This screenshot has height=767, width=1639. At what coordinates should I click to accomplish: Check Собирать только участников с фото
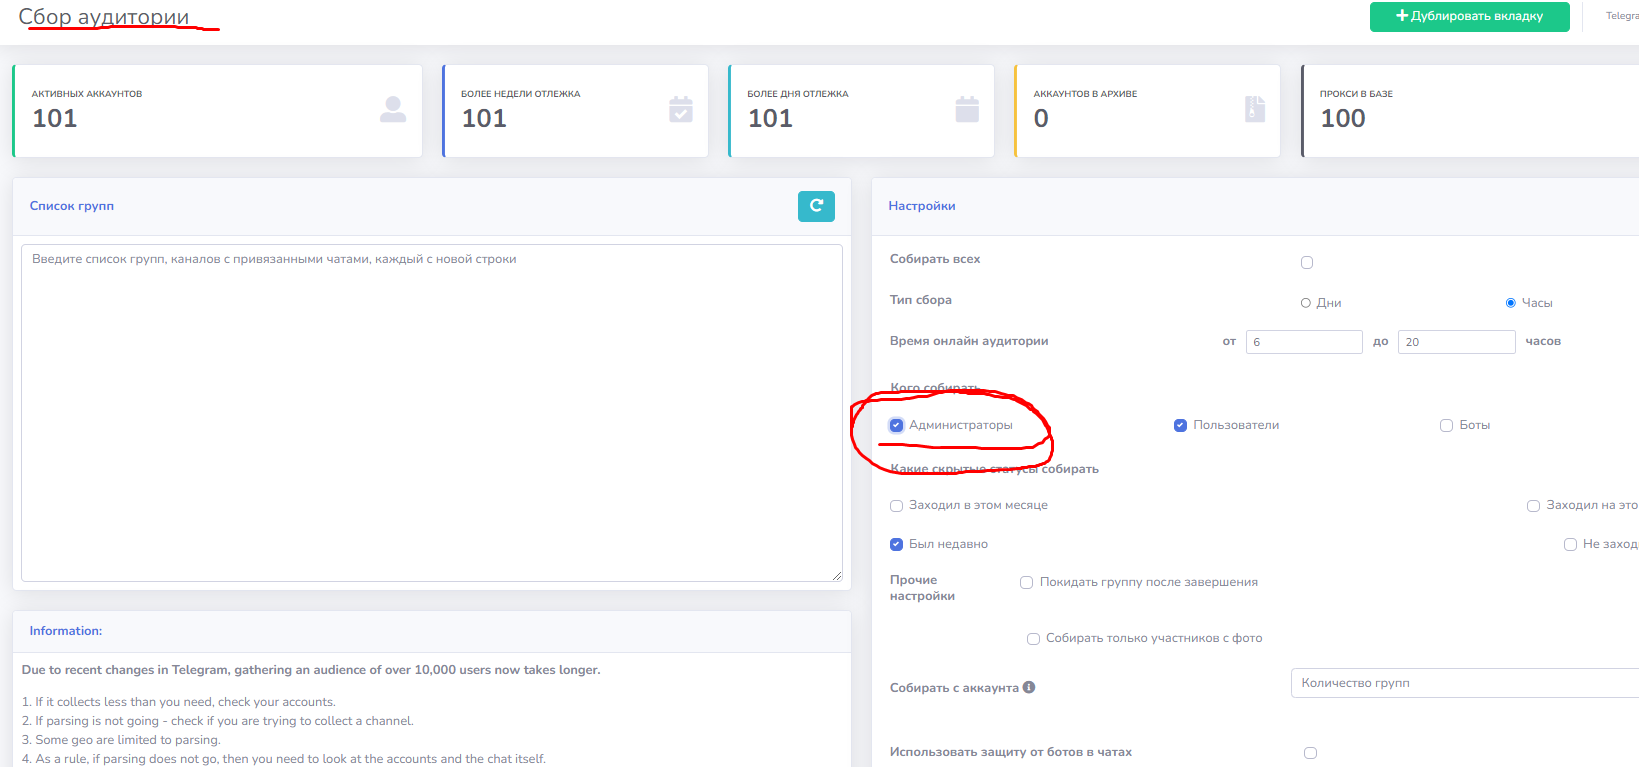click(1034, 639)
